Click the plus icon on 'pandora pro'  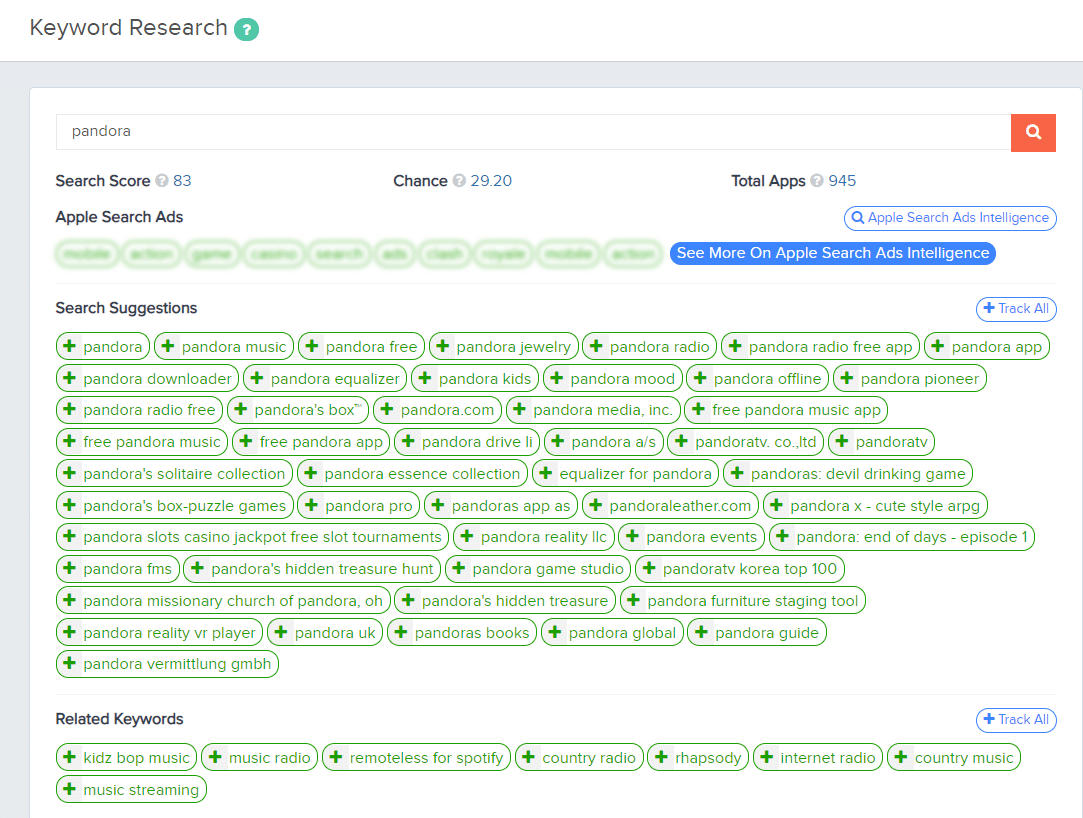click(x=312, y=505)
